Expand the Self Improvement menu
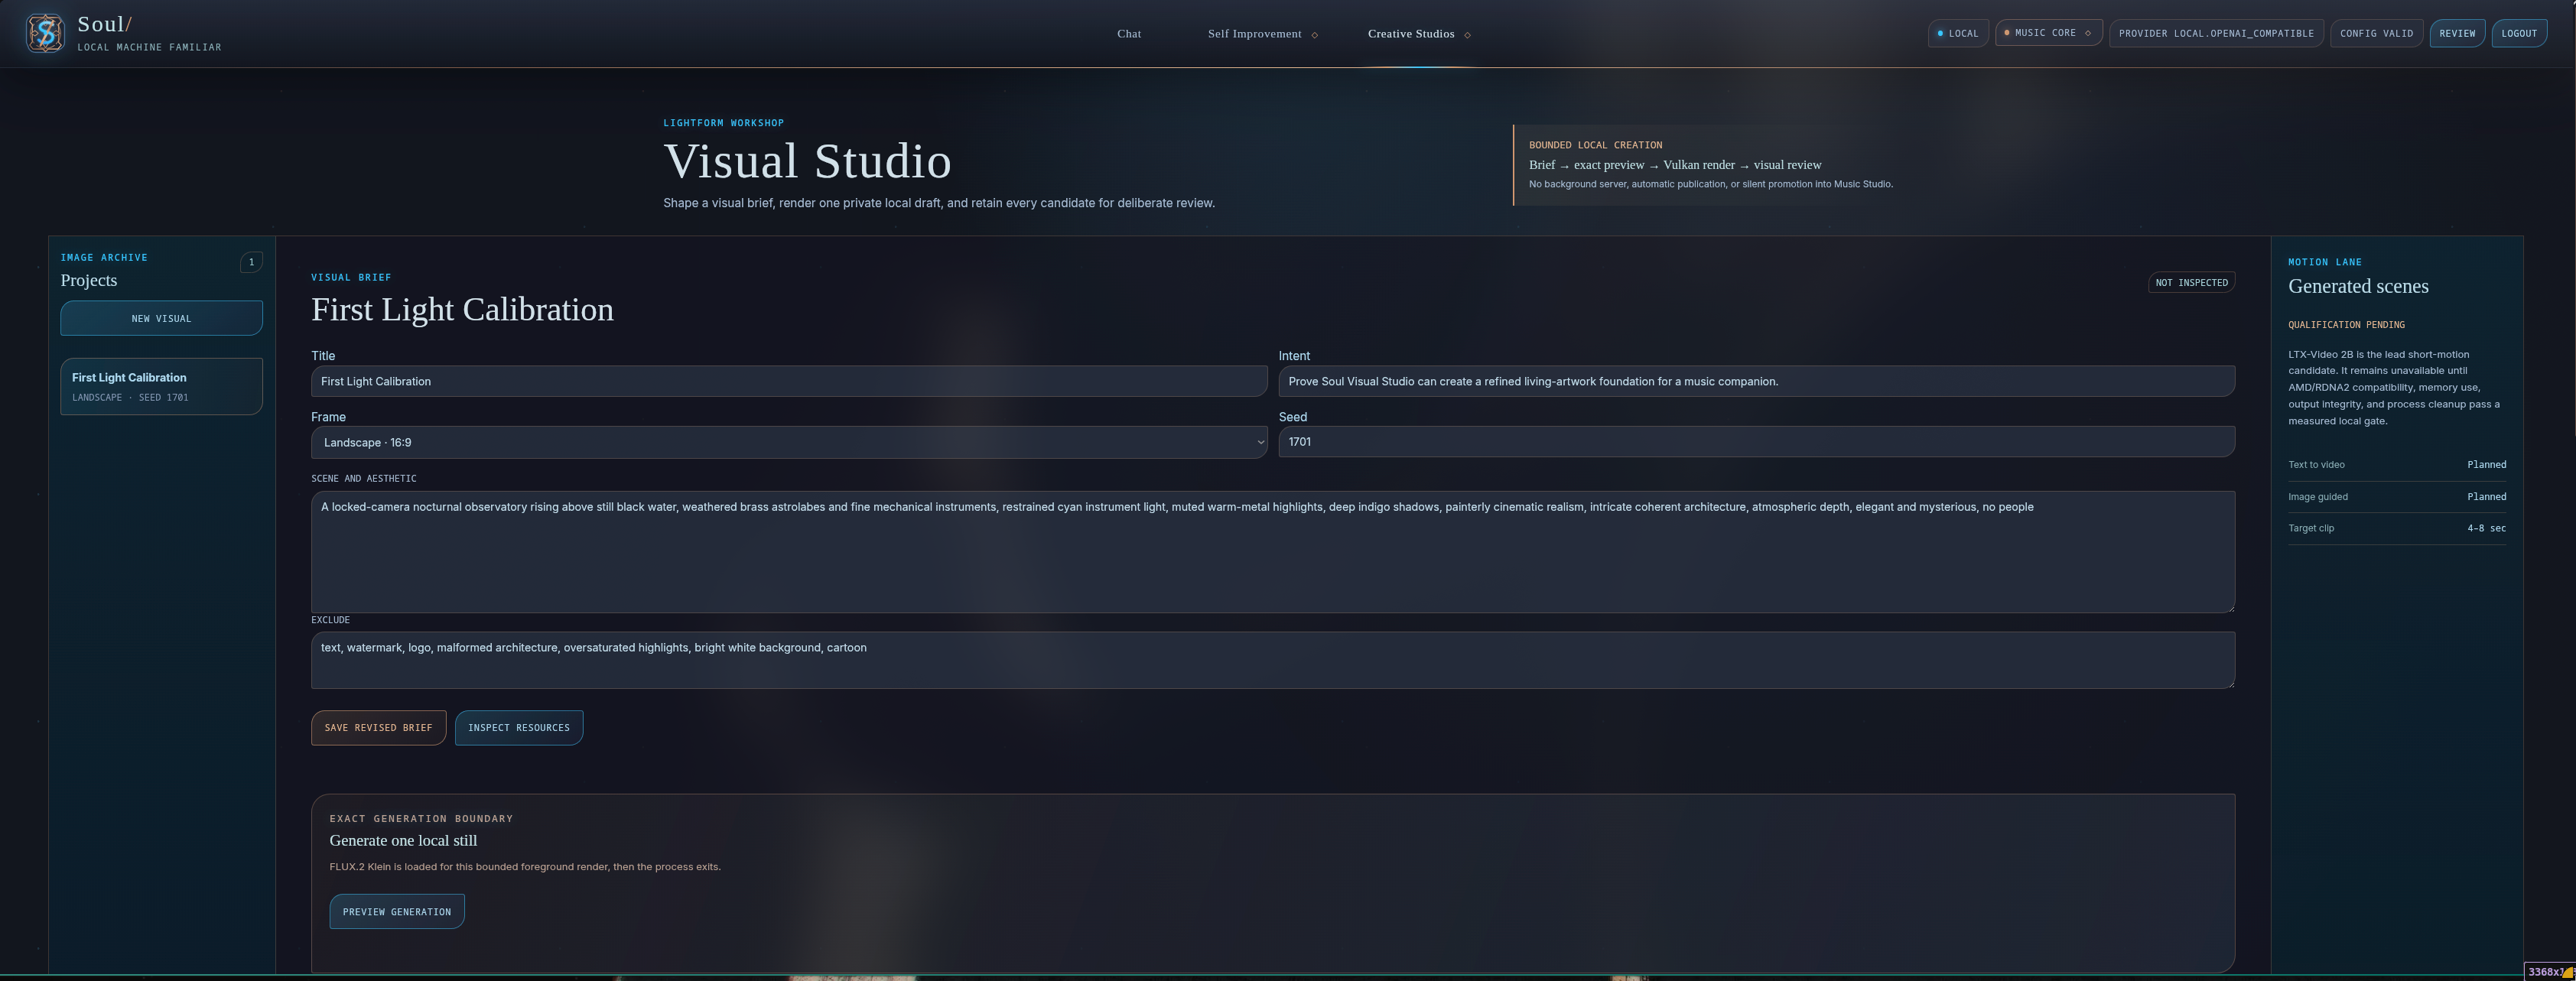This screenshot has height=981, width=2576. coord(1262,34)
